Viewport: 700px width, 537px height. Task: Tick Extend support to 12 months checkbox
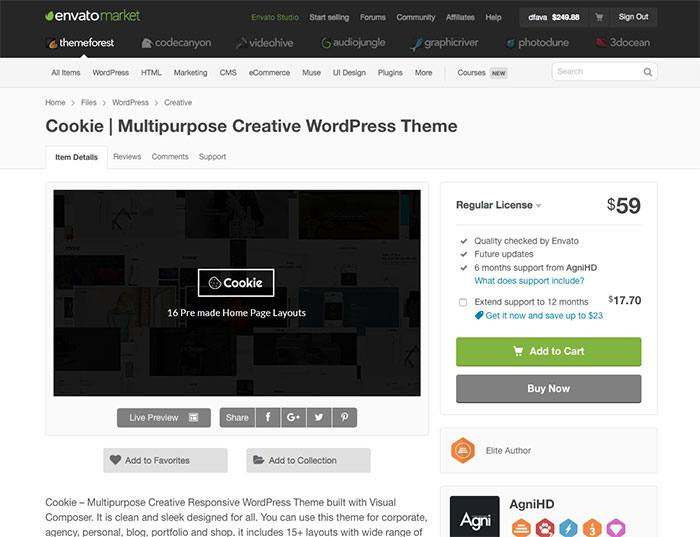(463, 302)
